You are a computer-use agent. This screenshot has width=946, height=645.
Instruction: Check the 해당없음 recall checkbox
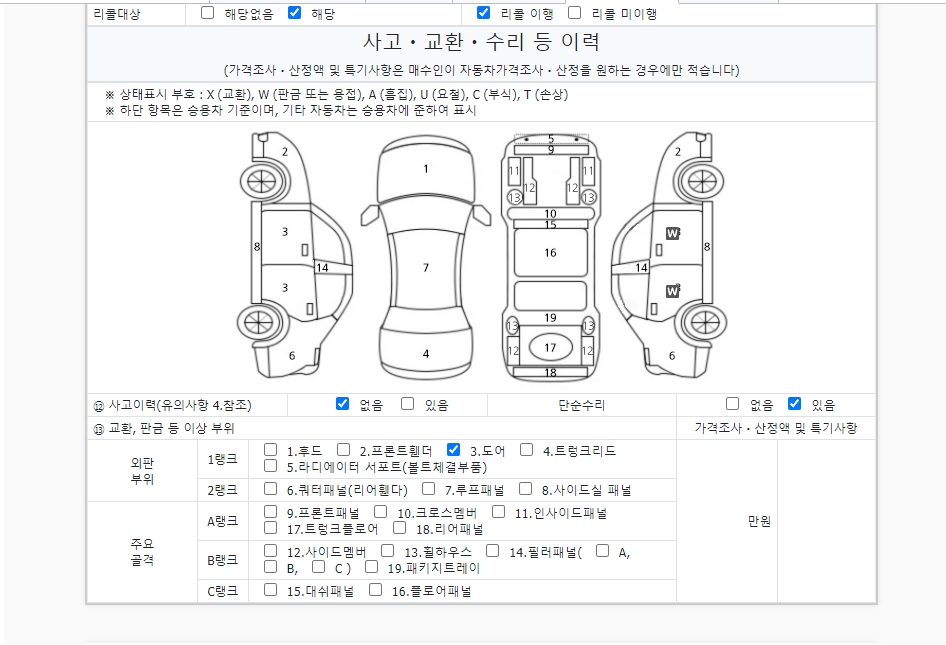coord(208,13)
